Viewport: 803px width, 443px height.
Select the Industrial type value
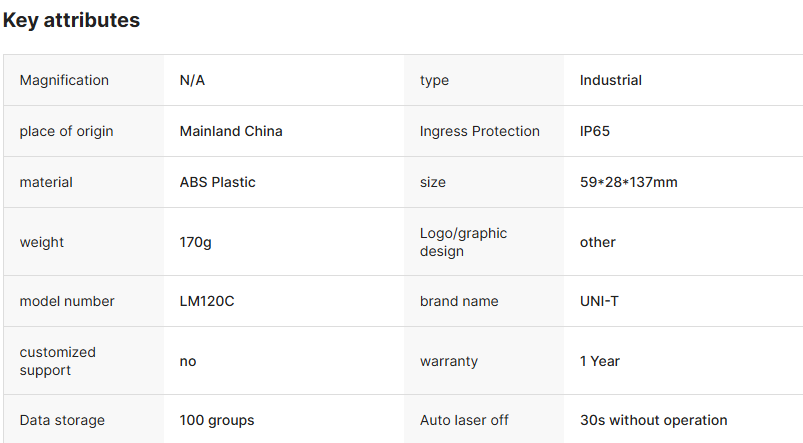pos(610,80)
